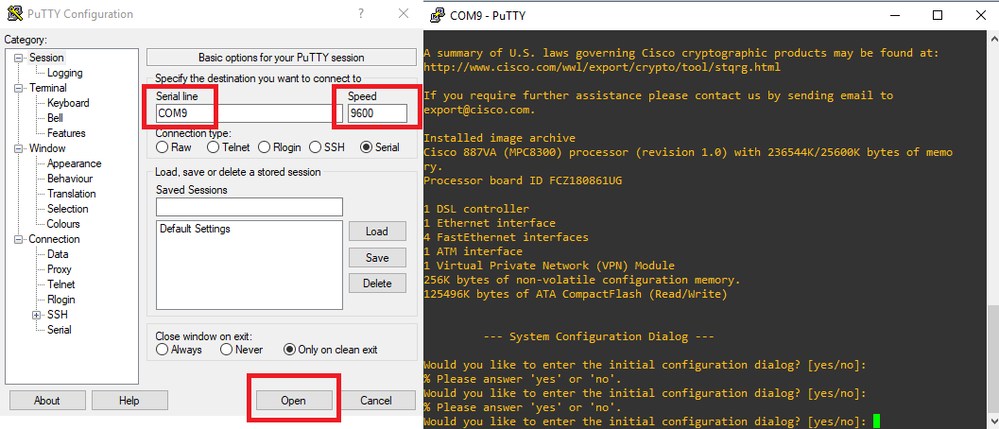Viewport: 999px width, 429px height.
Task: Collapse the Connection category tree node
Action: (x=20, y=239)
